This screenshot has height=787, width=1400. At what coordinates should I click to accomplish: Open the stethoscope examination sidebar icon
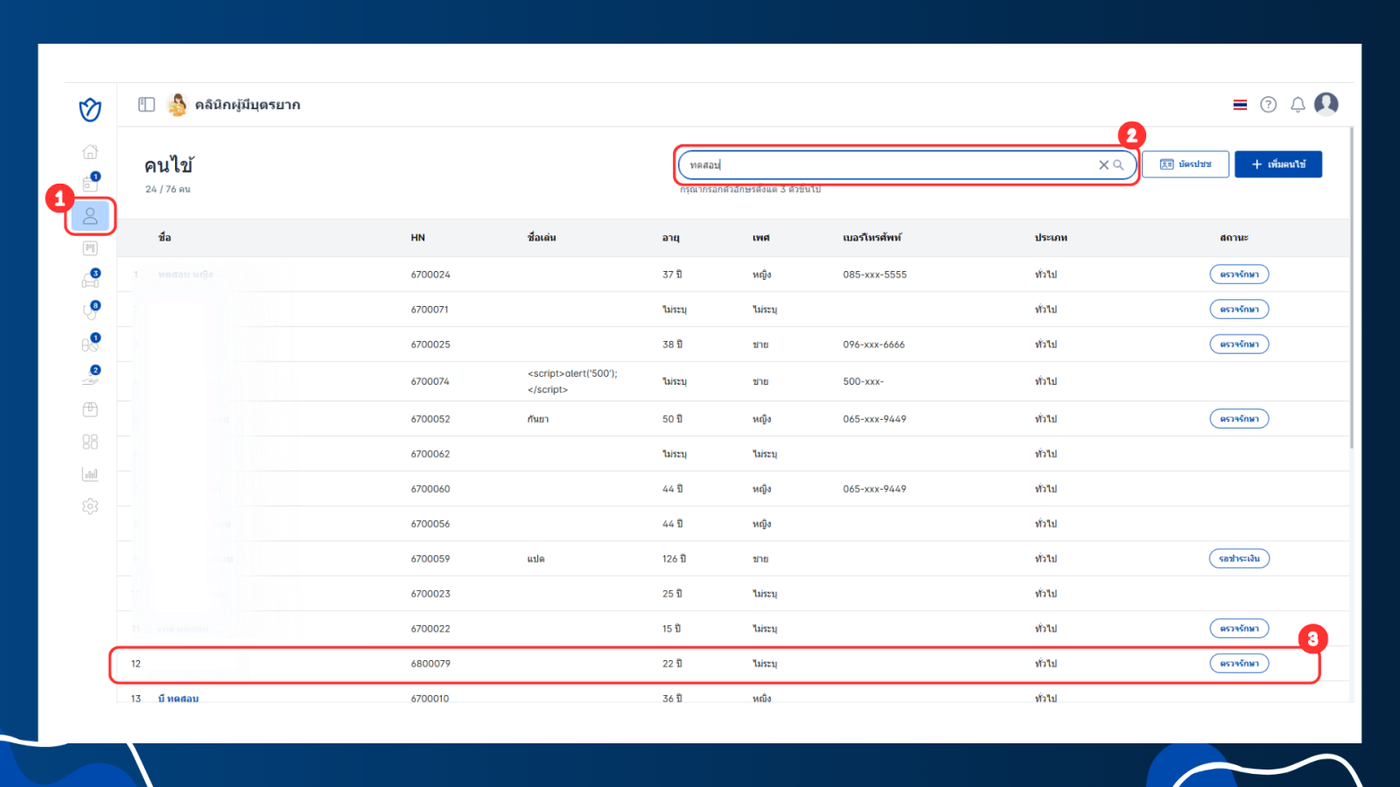(x=90, y=312)
